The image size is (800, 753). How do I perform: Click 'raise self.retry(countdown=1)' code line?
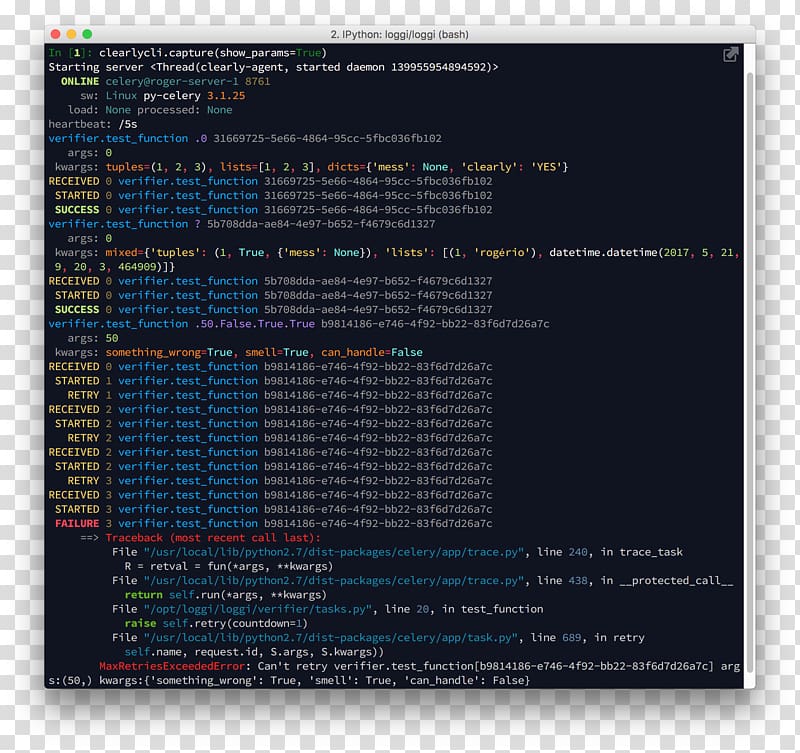(216, 624)
